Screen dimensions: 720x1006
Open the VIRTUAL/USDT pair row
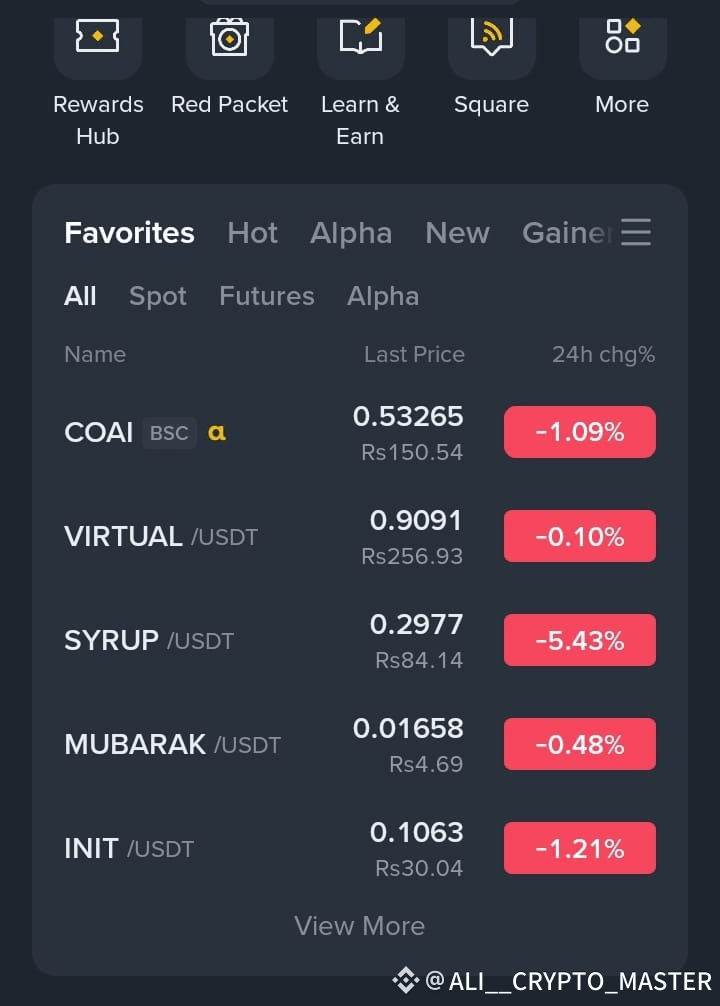[x=360, y=536]
